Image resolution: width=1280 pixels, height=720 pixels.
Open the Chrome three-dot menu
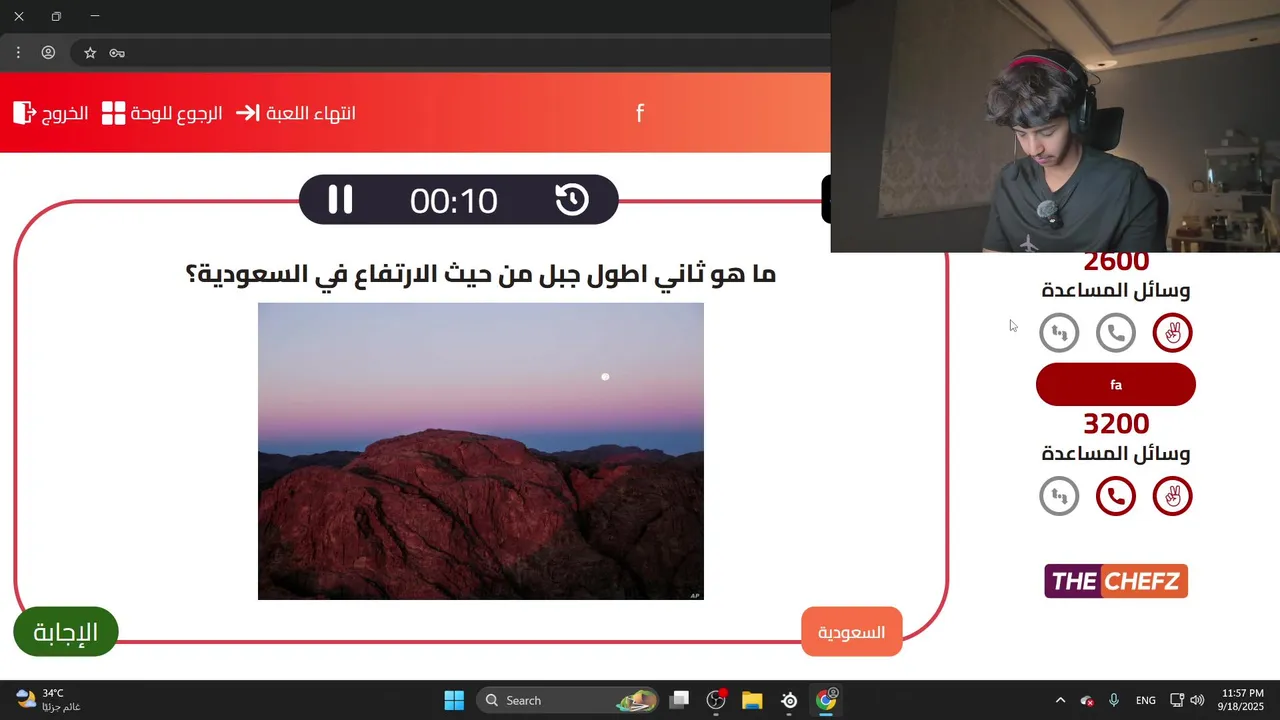tap(18, 53)
